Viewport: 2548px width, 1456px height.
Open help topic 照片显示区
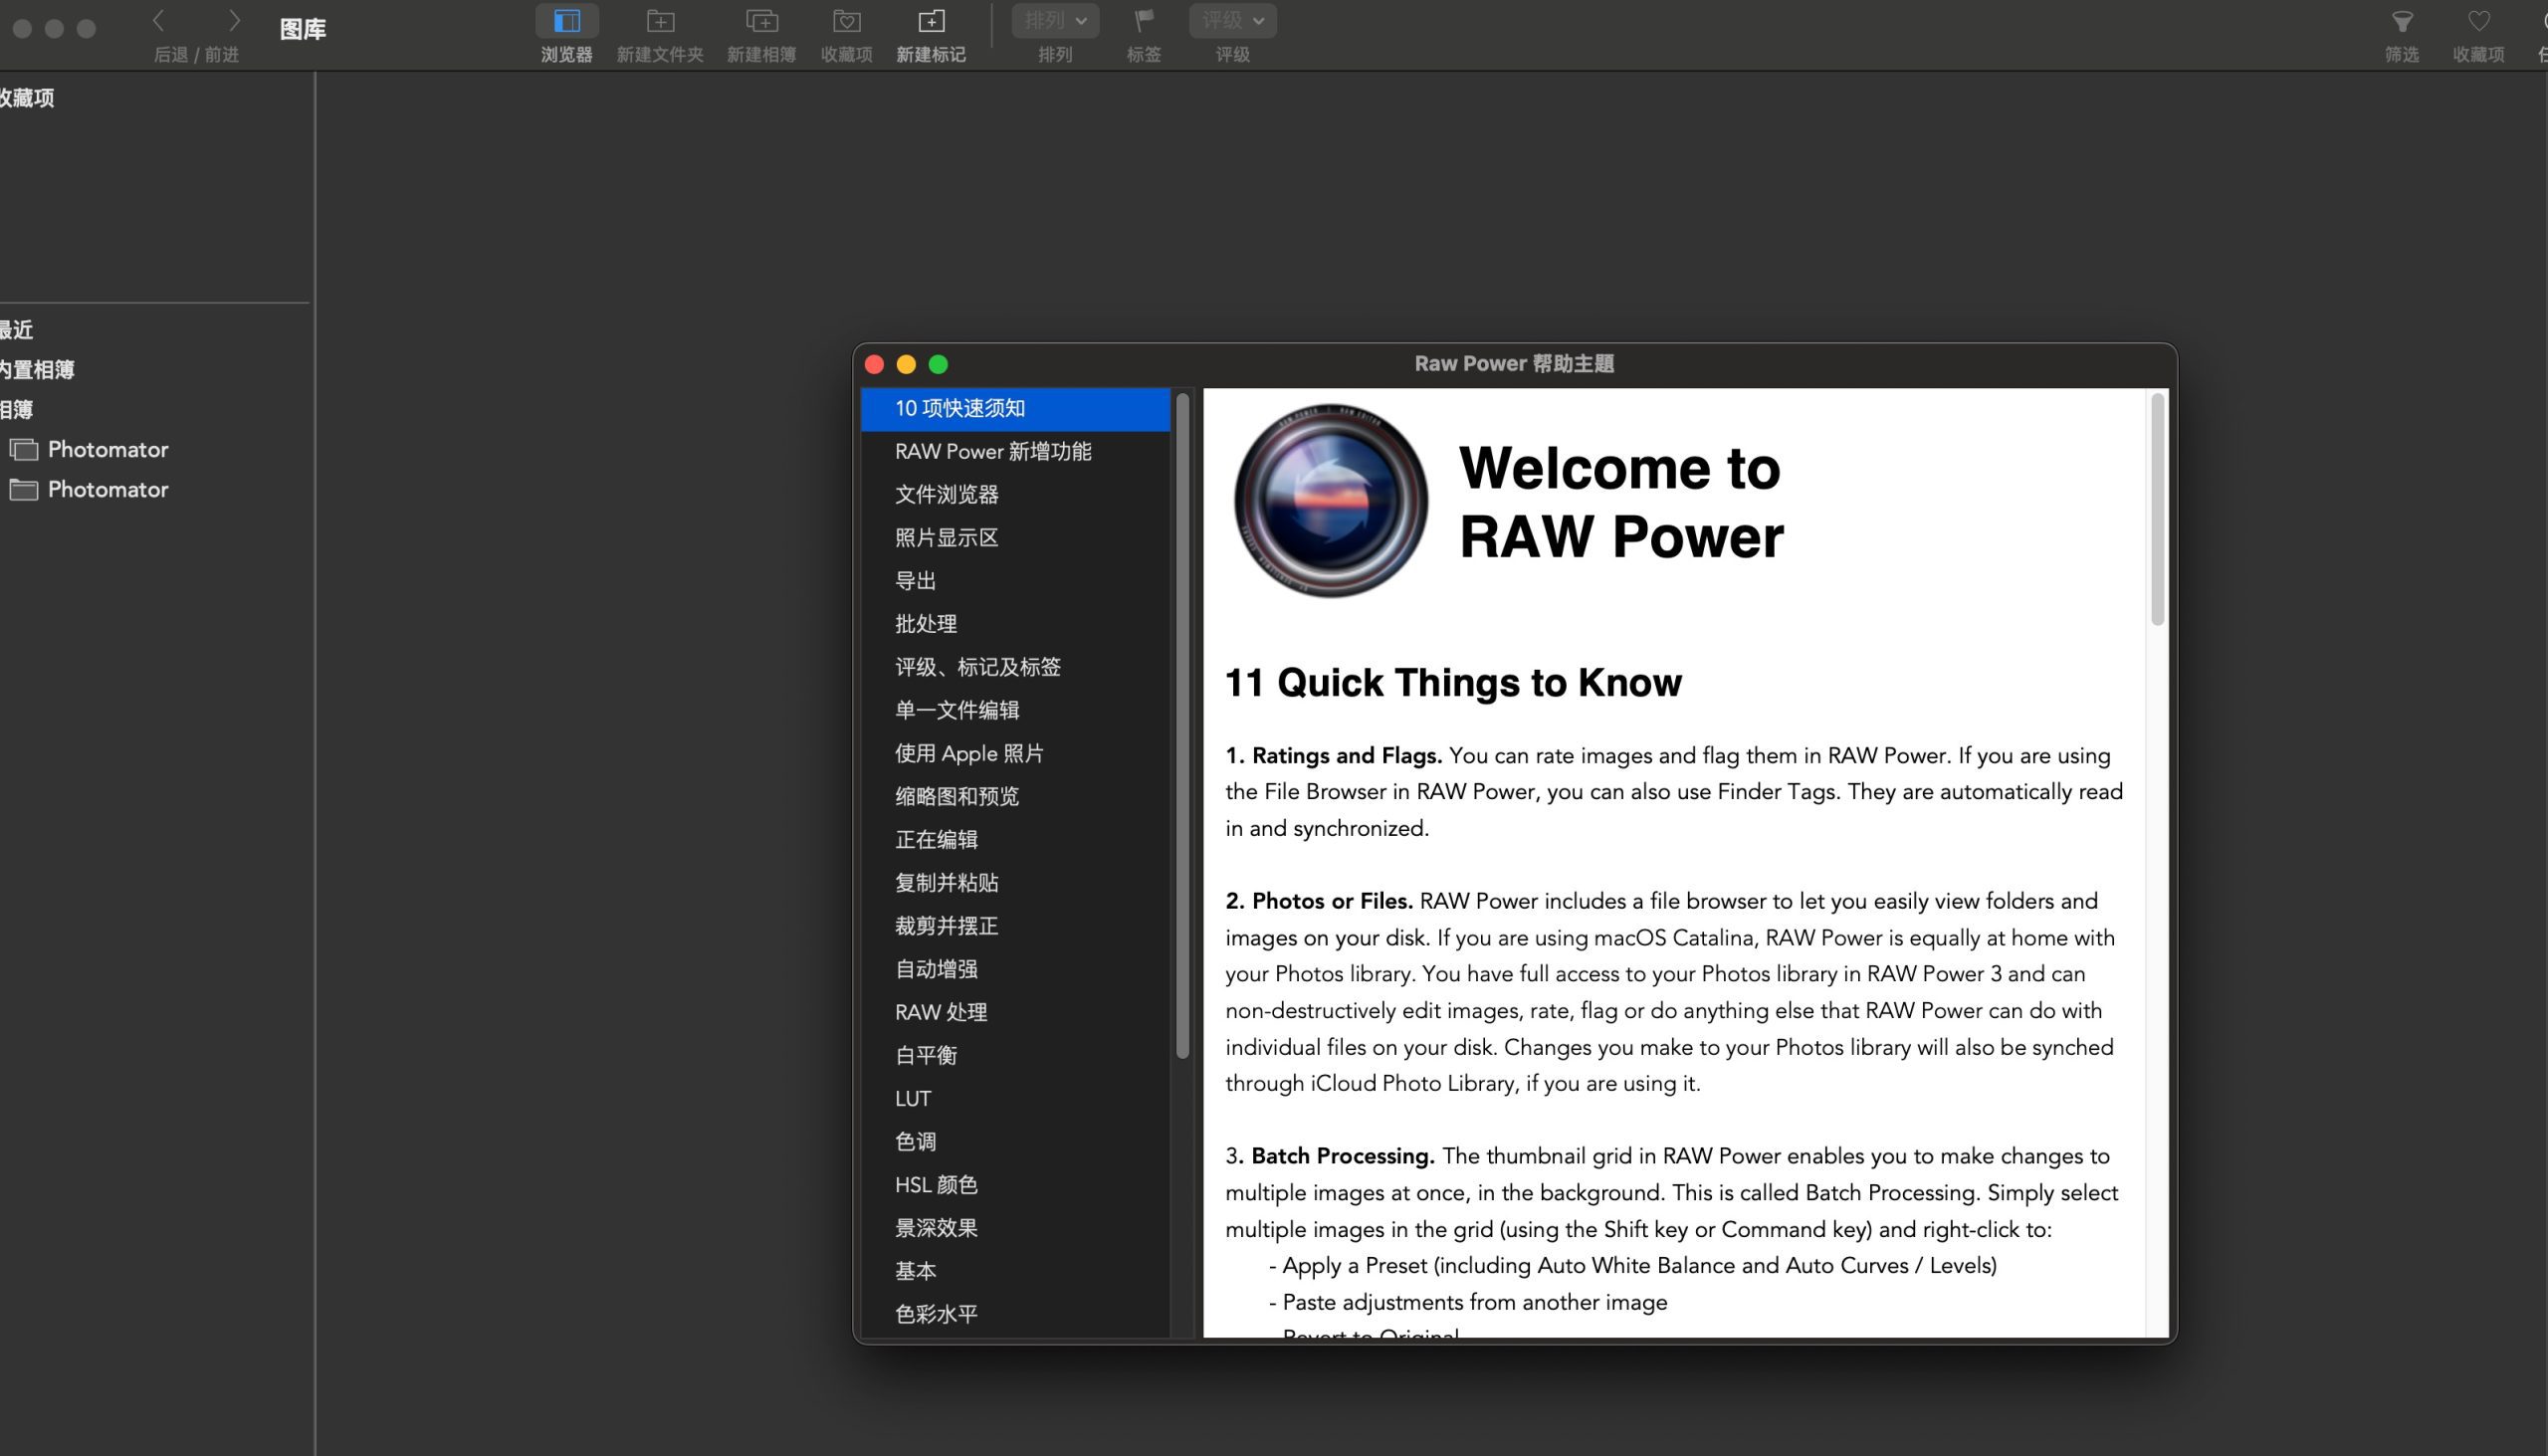click(1015, 538)
